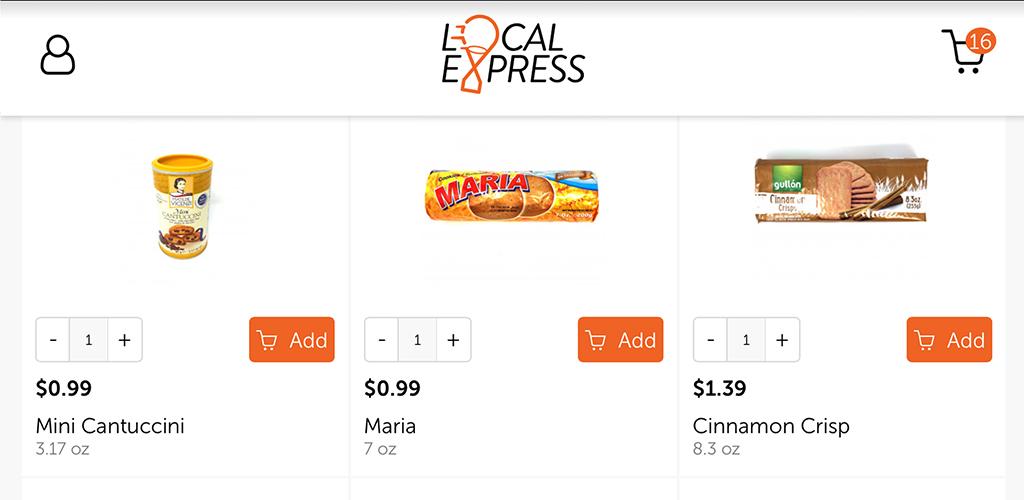Image resolution: width=1024 pixels, height=500 pixels.
Task: Open the Maria cookies product image
Action: (513, 196)
